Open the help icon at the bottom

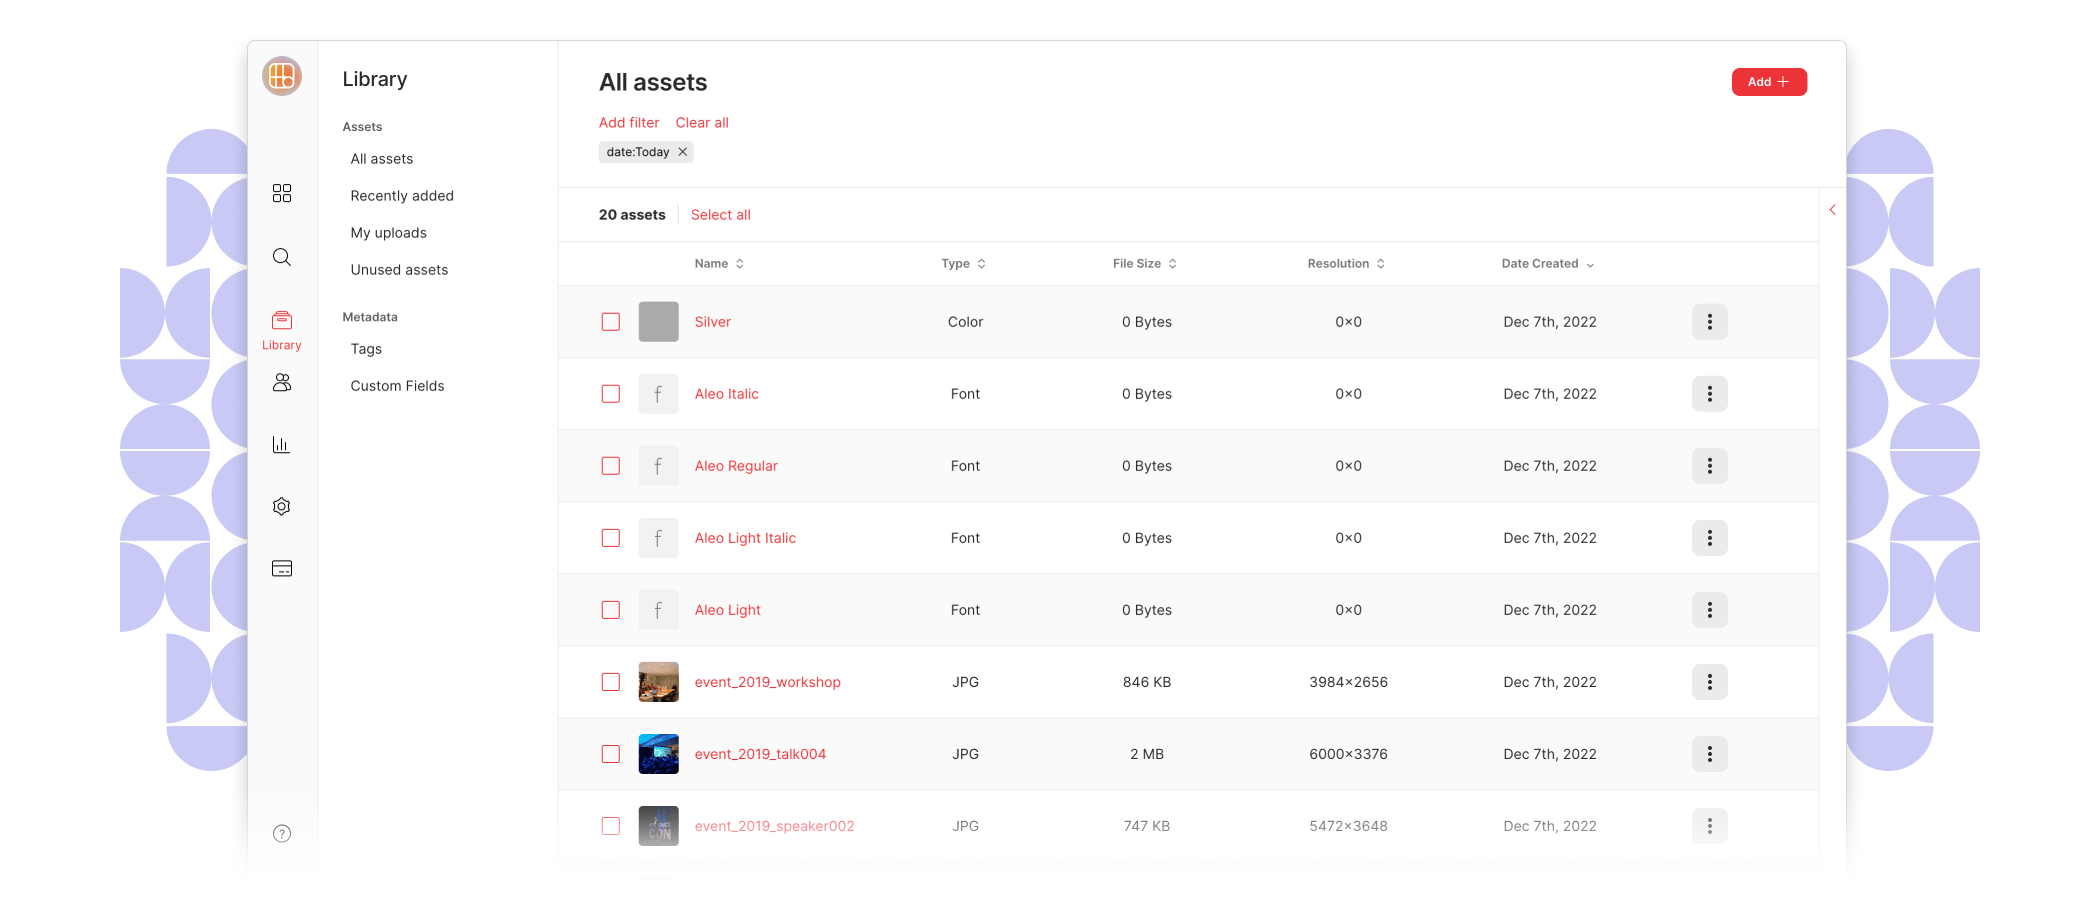(x=281, y=832)
